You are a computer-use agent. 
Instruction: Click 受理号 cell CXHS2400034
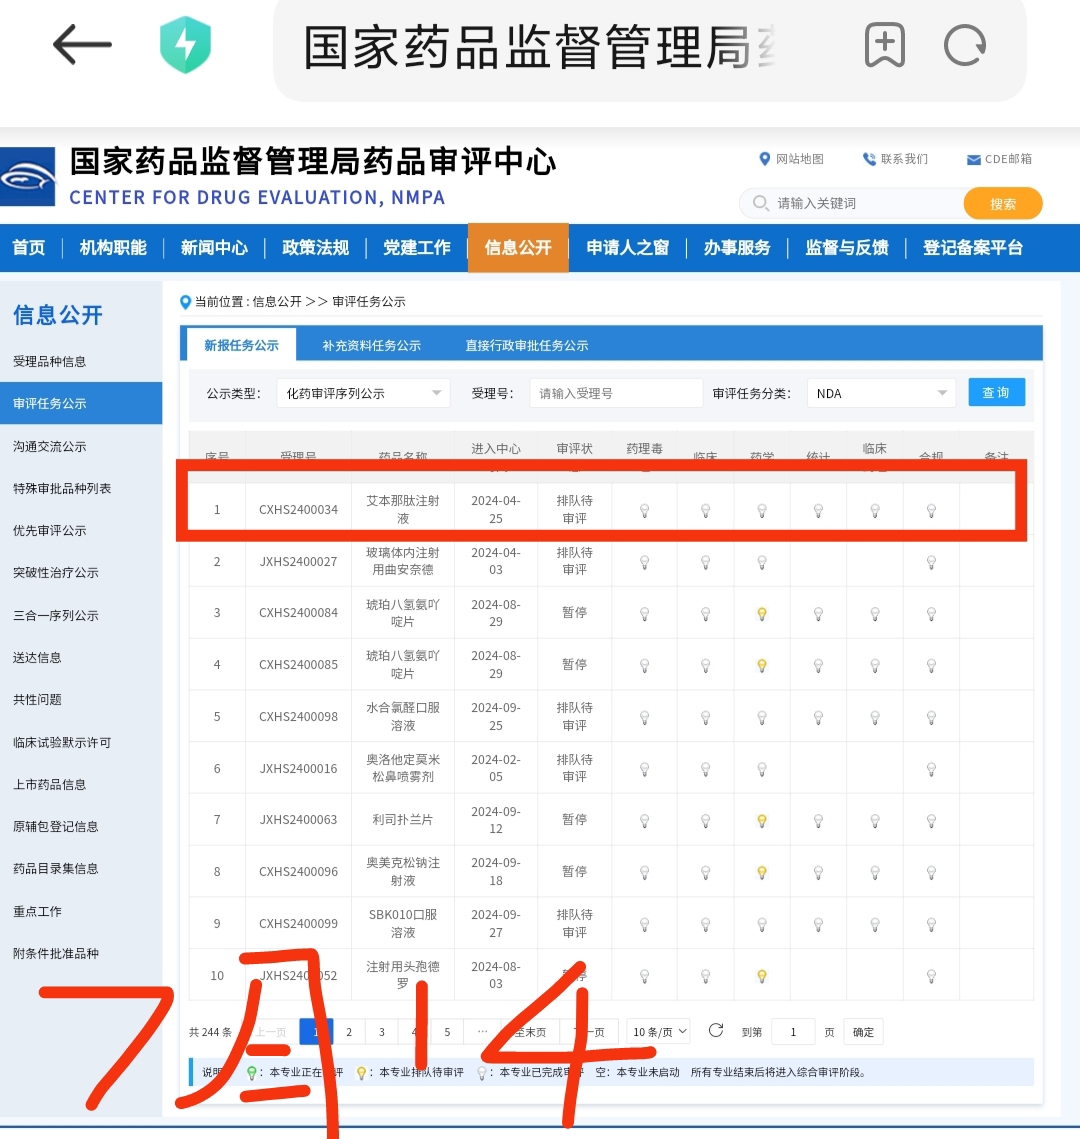pyautogui.click(x=299, y=510)
